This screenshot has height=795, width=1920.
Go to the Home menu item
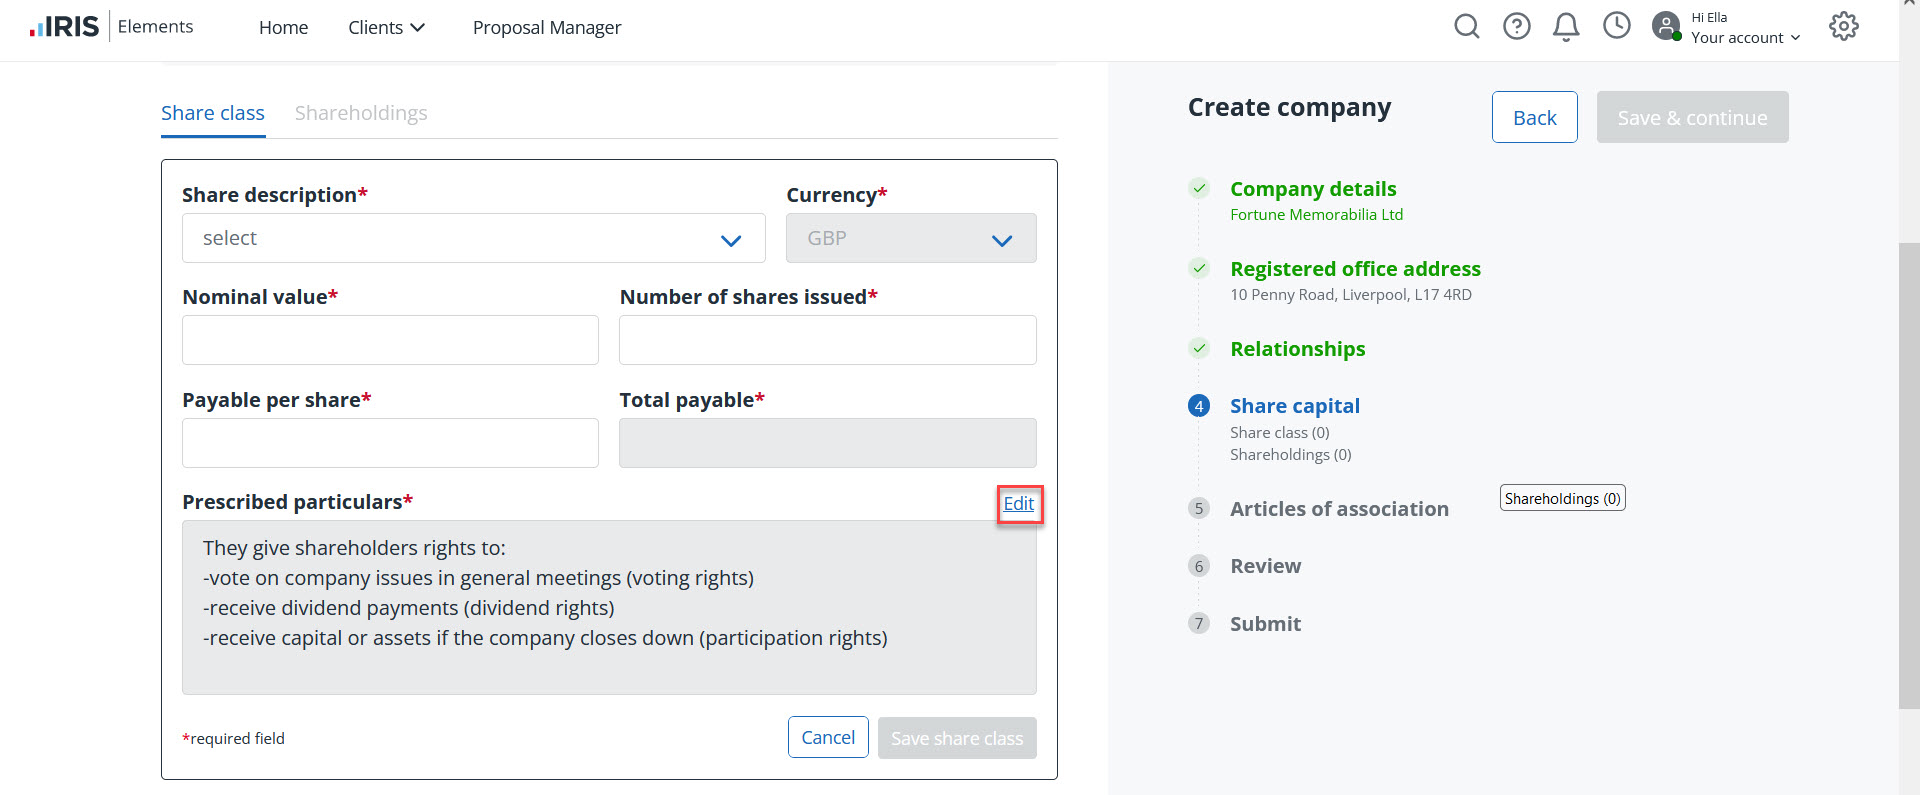[283, 28]
